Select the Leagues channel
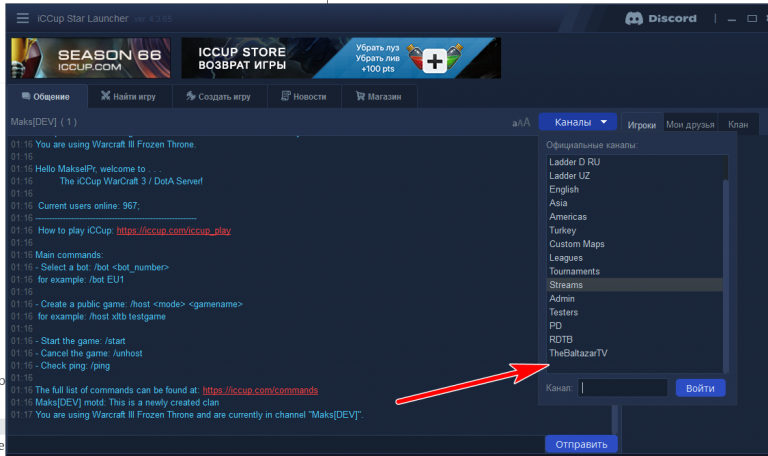The image size is (768, 456). [635, 258]
